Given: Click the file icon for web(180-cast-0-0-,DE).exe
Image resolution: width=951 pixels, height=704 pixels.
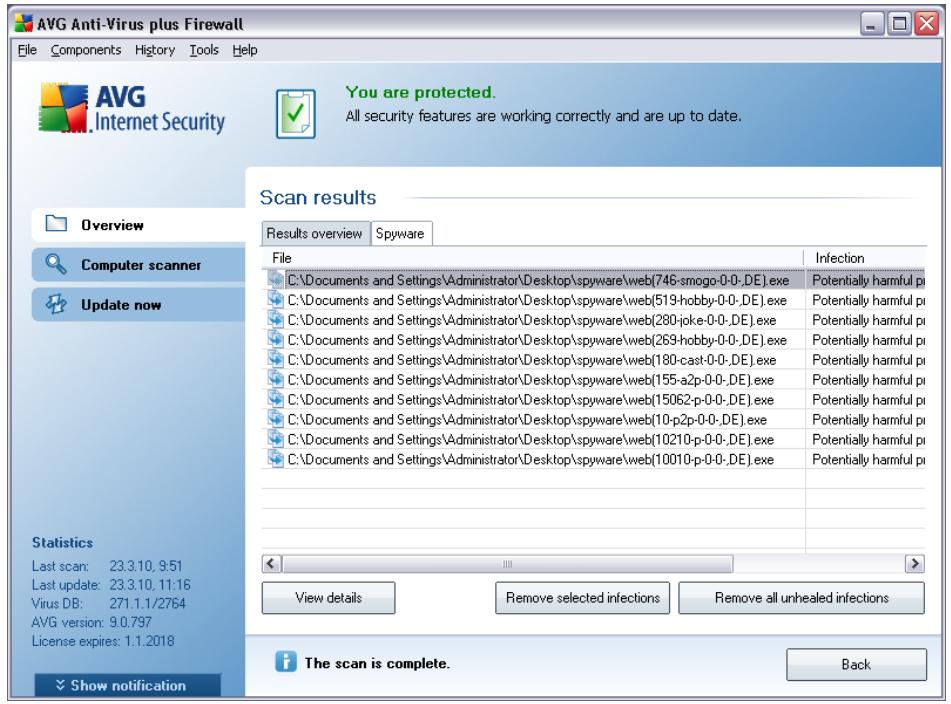Looking at the screenshot, I should point(275,360).
